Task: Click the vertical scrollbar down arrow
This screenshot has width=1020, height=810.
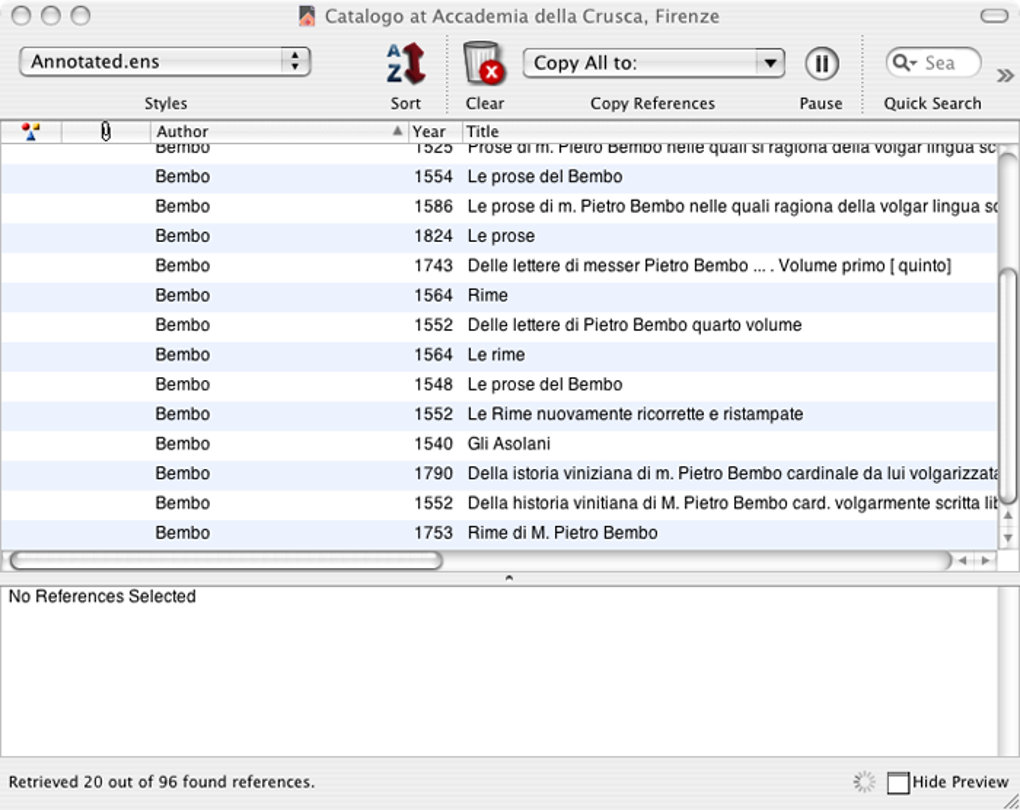Action: 1008,537
